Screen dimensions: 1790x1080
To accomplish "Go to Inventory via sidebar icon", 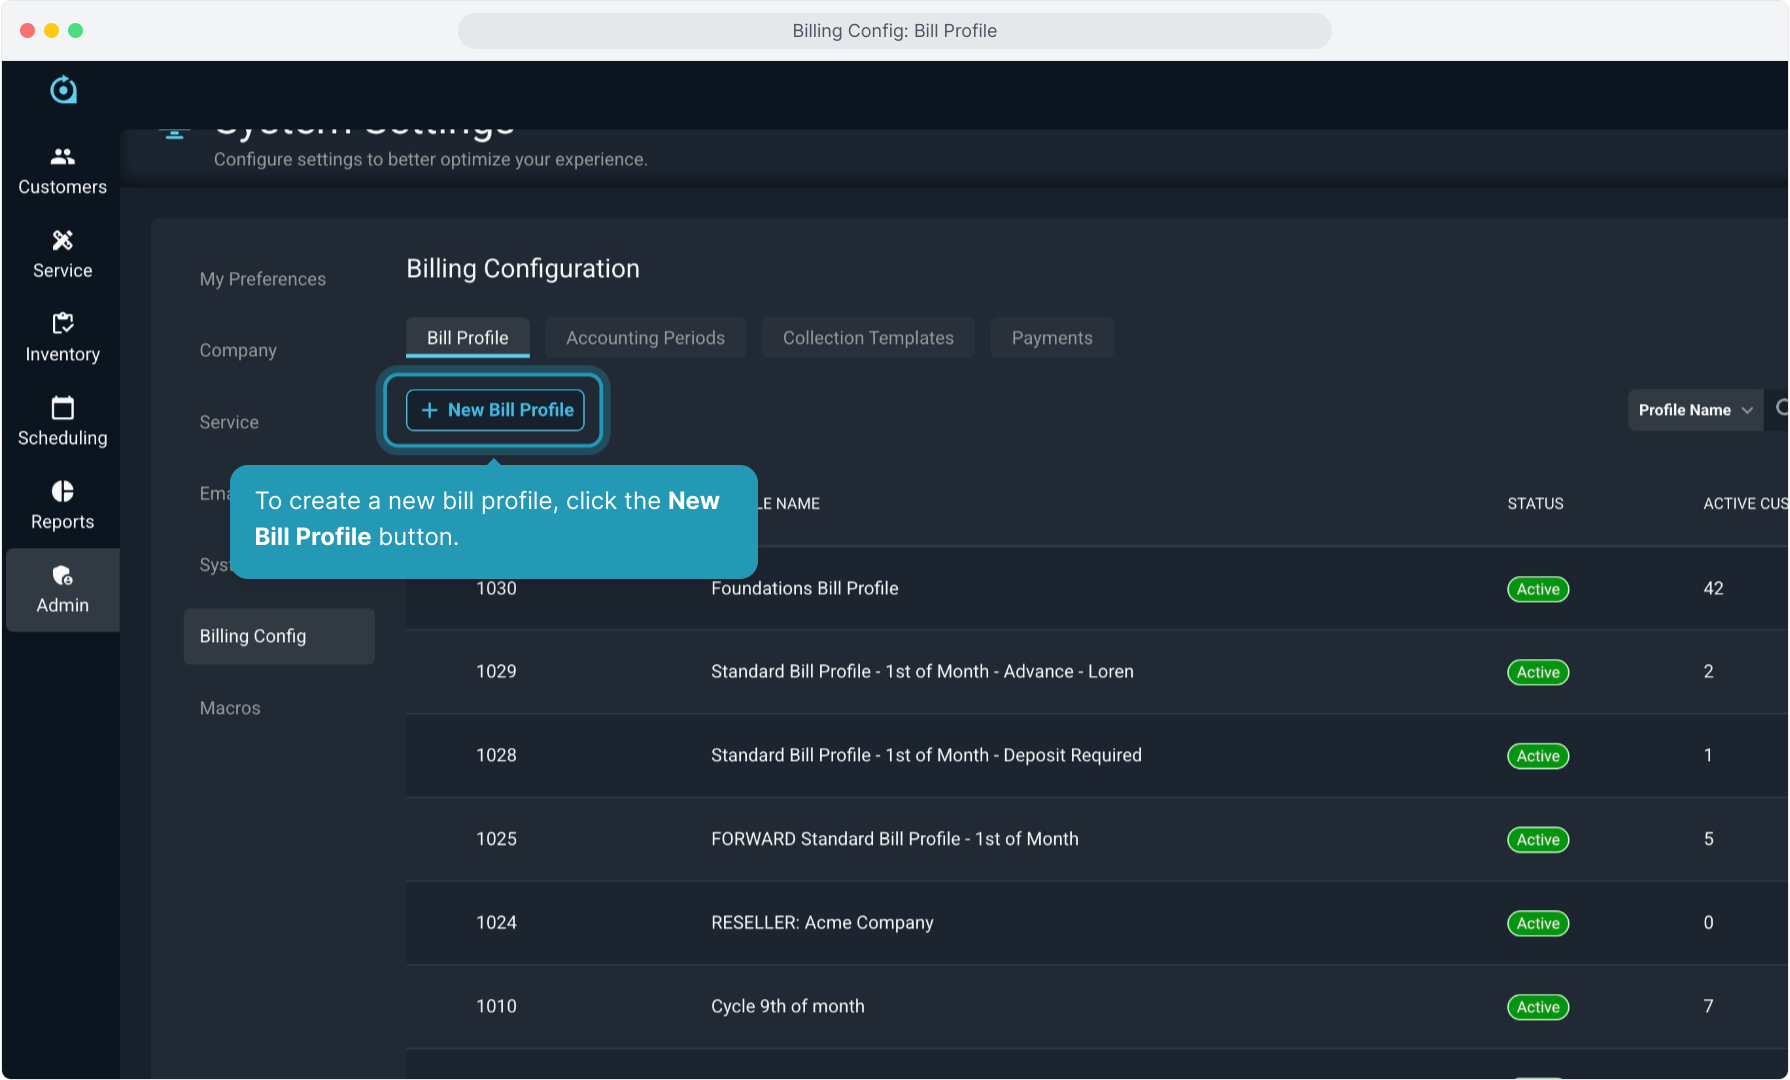I will [x=62, y=323].
